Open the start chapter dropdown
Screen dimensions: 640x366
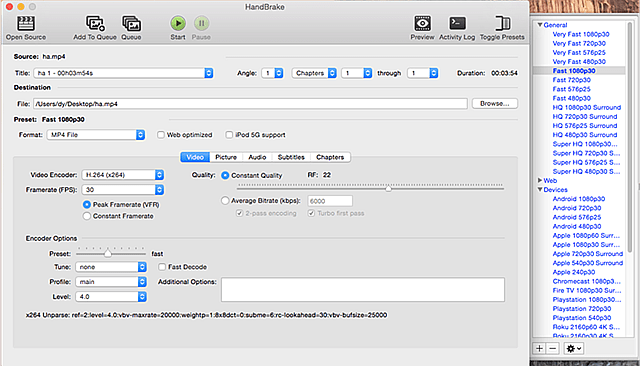click(357, 73)
